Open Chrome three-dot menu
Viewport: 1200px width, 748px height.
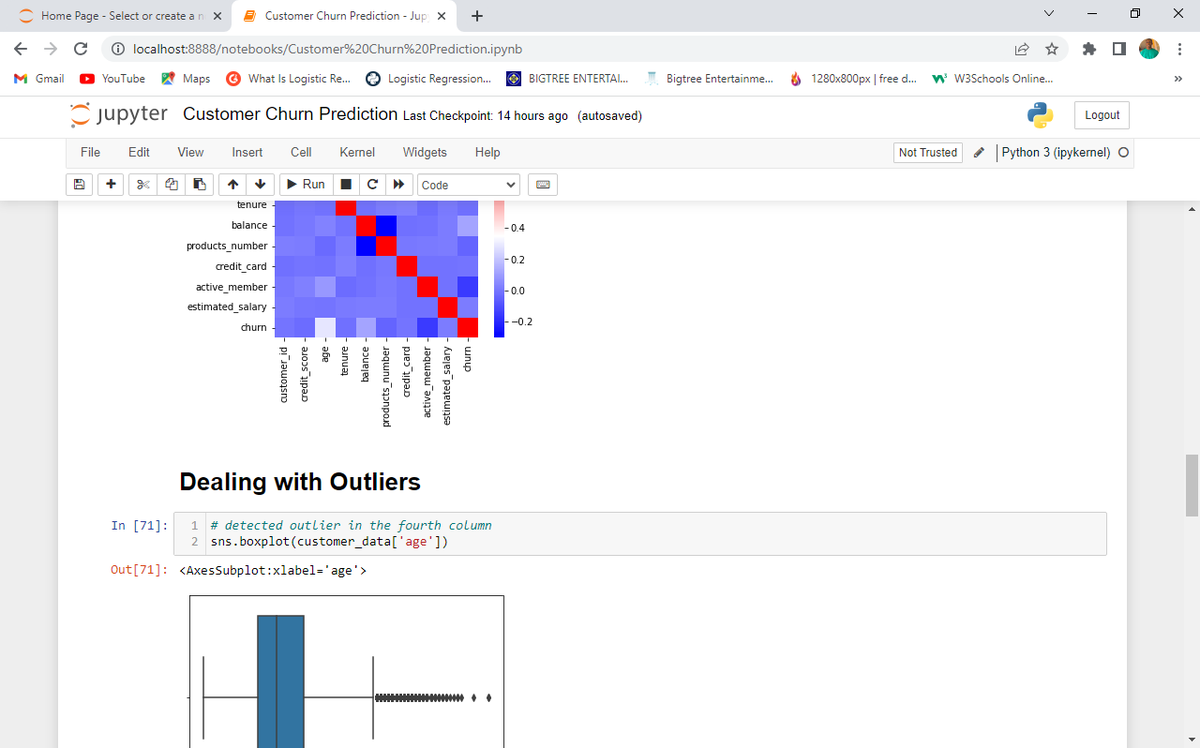click(x=1181, y=48)
